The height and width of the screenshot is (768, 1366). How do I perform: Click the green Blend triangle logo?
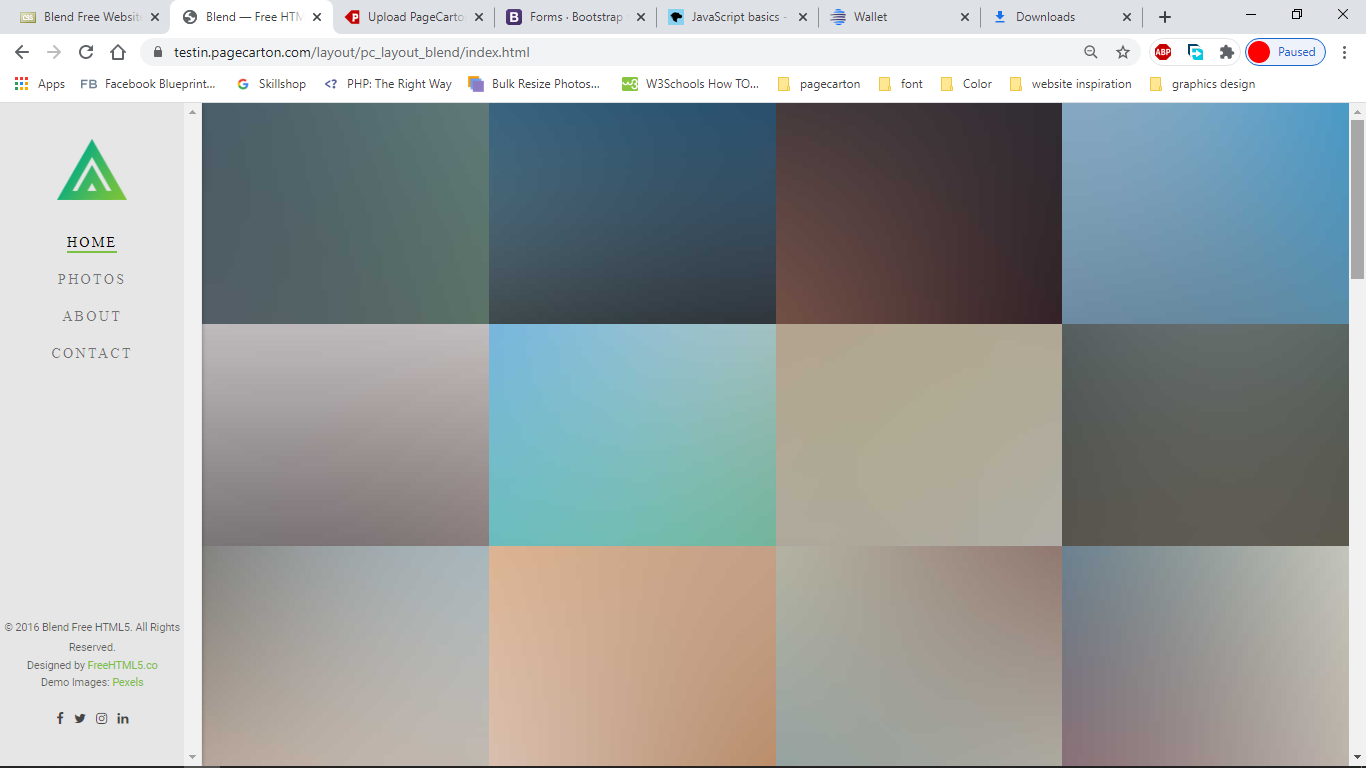(92, 170)
